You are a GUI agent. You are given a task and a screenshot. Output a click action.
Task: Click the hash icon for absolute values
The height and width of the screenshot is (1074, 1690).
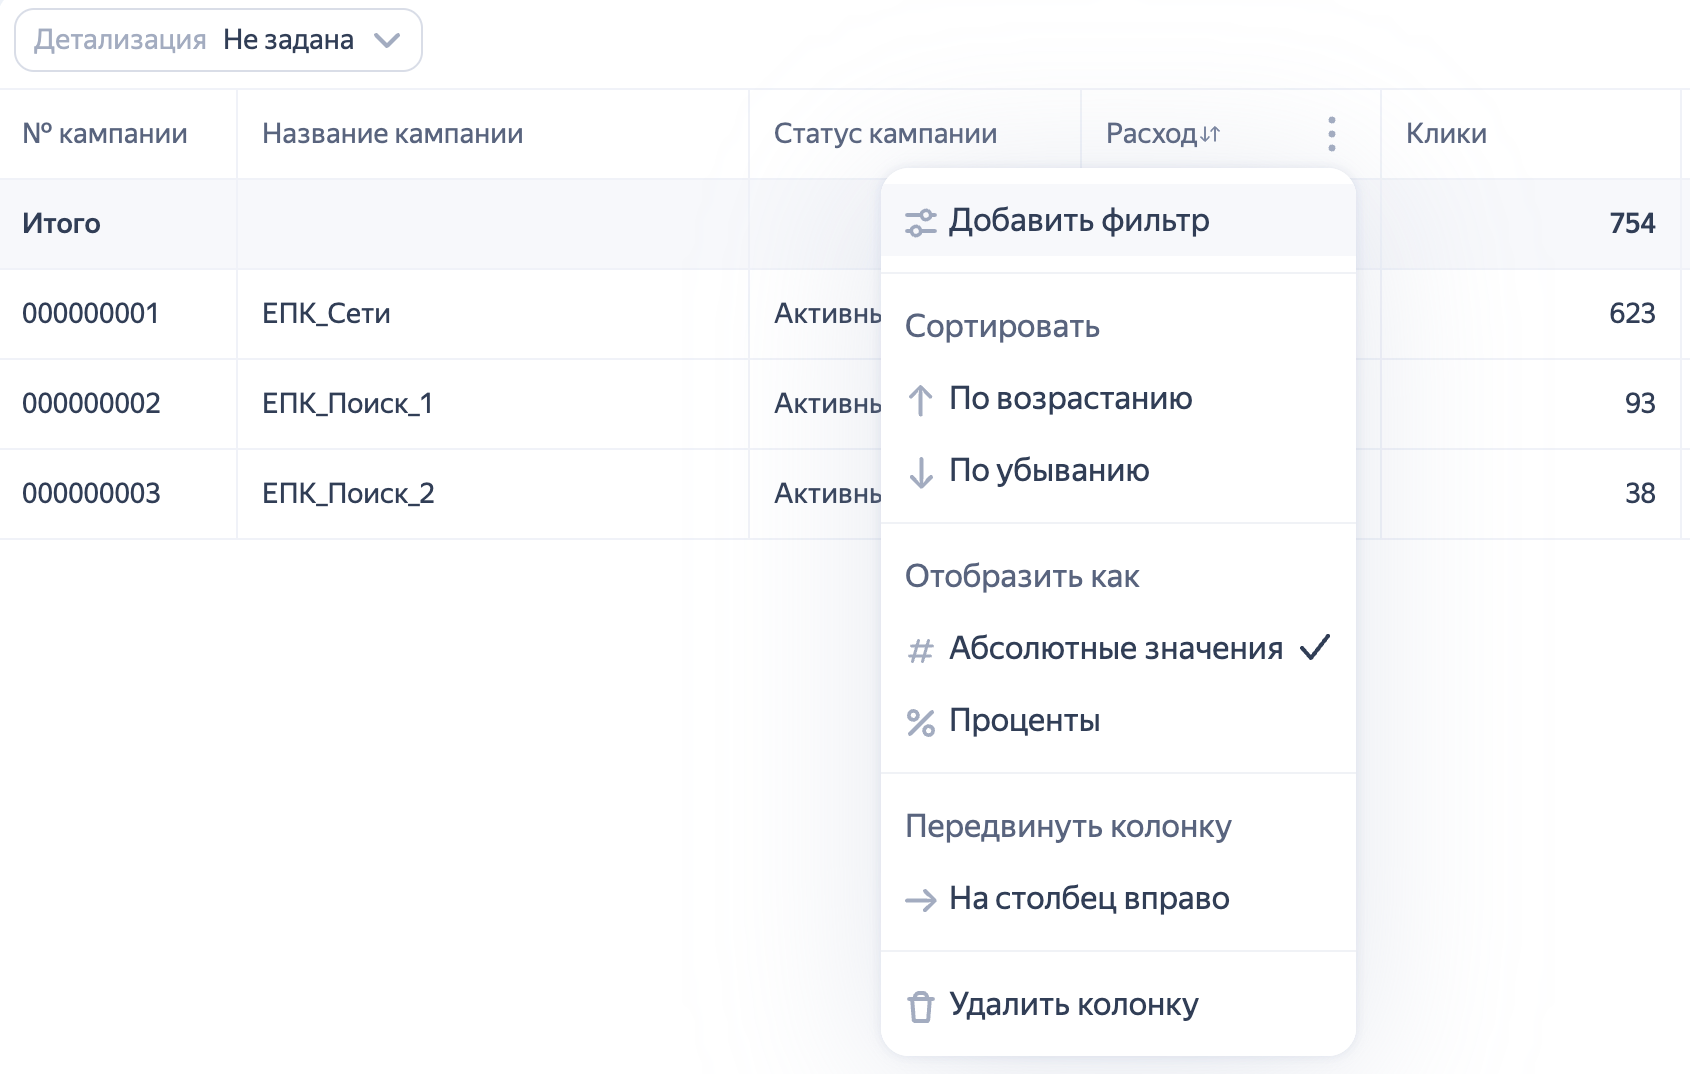pos(920,650)
